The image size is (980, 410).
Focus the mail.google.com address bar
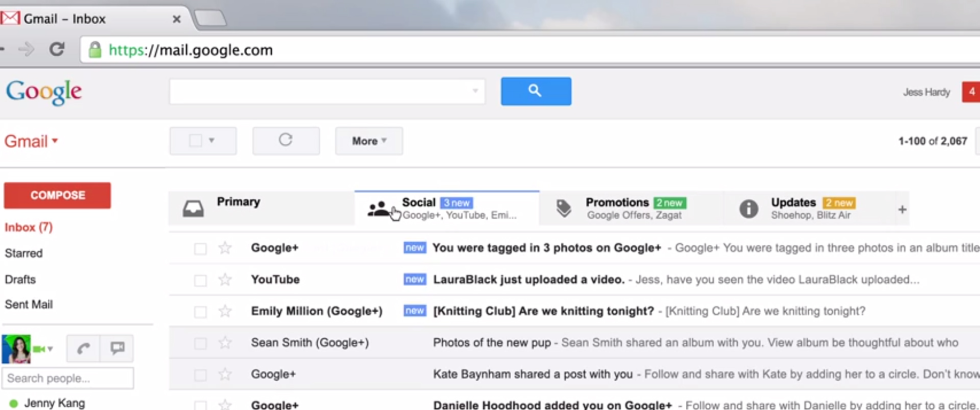click(530, 50)
